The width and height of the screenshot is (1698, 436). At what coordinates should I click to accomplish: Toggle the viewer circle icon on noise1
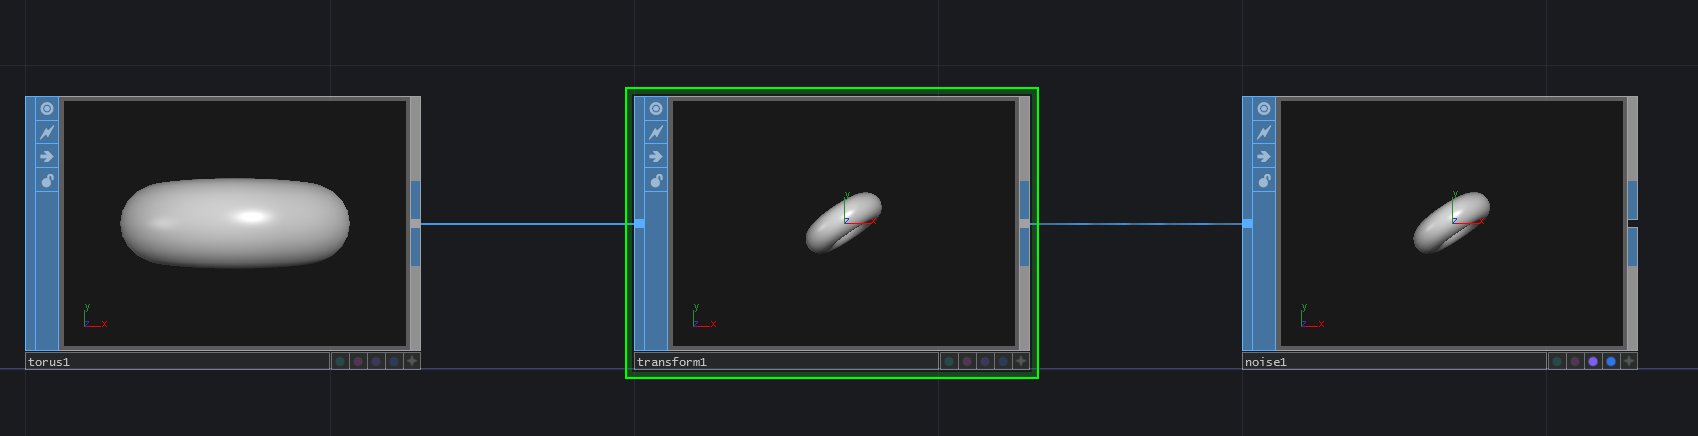pyautogui.click(x=1264, y=108)
